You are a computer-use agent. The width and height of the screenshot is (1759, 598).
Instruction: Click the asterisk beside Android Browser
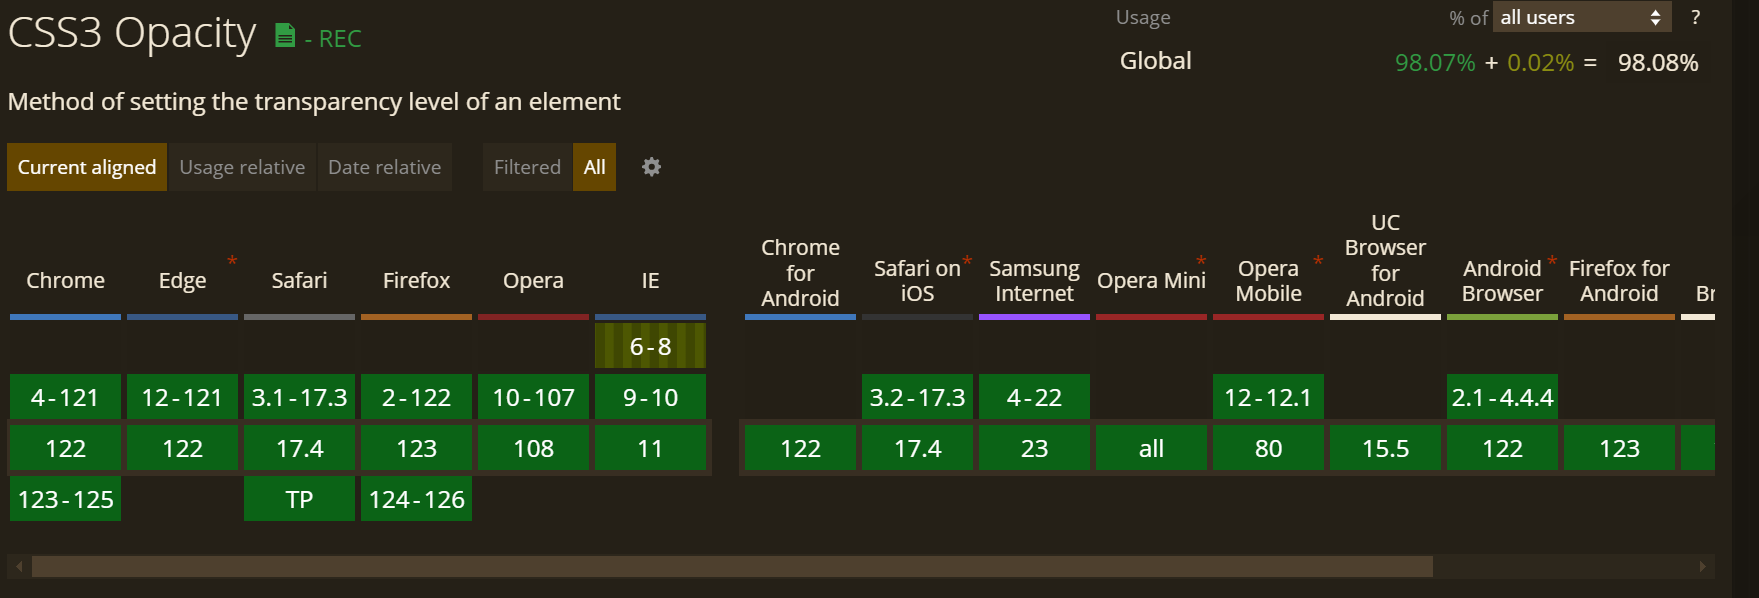(1552, 261)
